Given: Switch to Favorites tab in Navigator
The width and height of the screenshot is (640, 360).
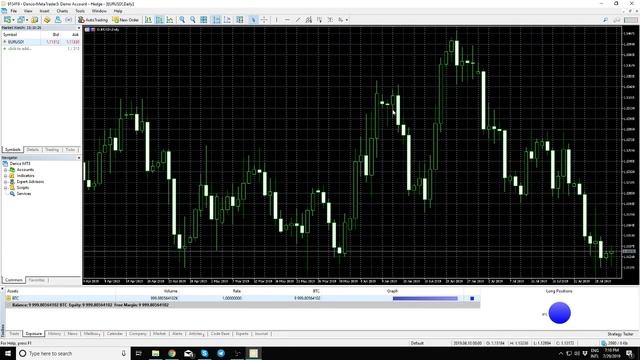Looking at the screenshot, I should [x=37, y=280].
